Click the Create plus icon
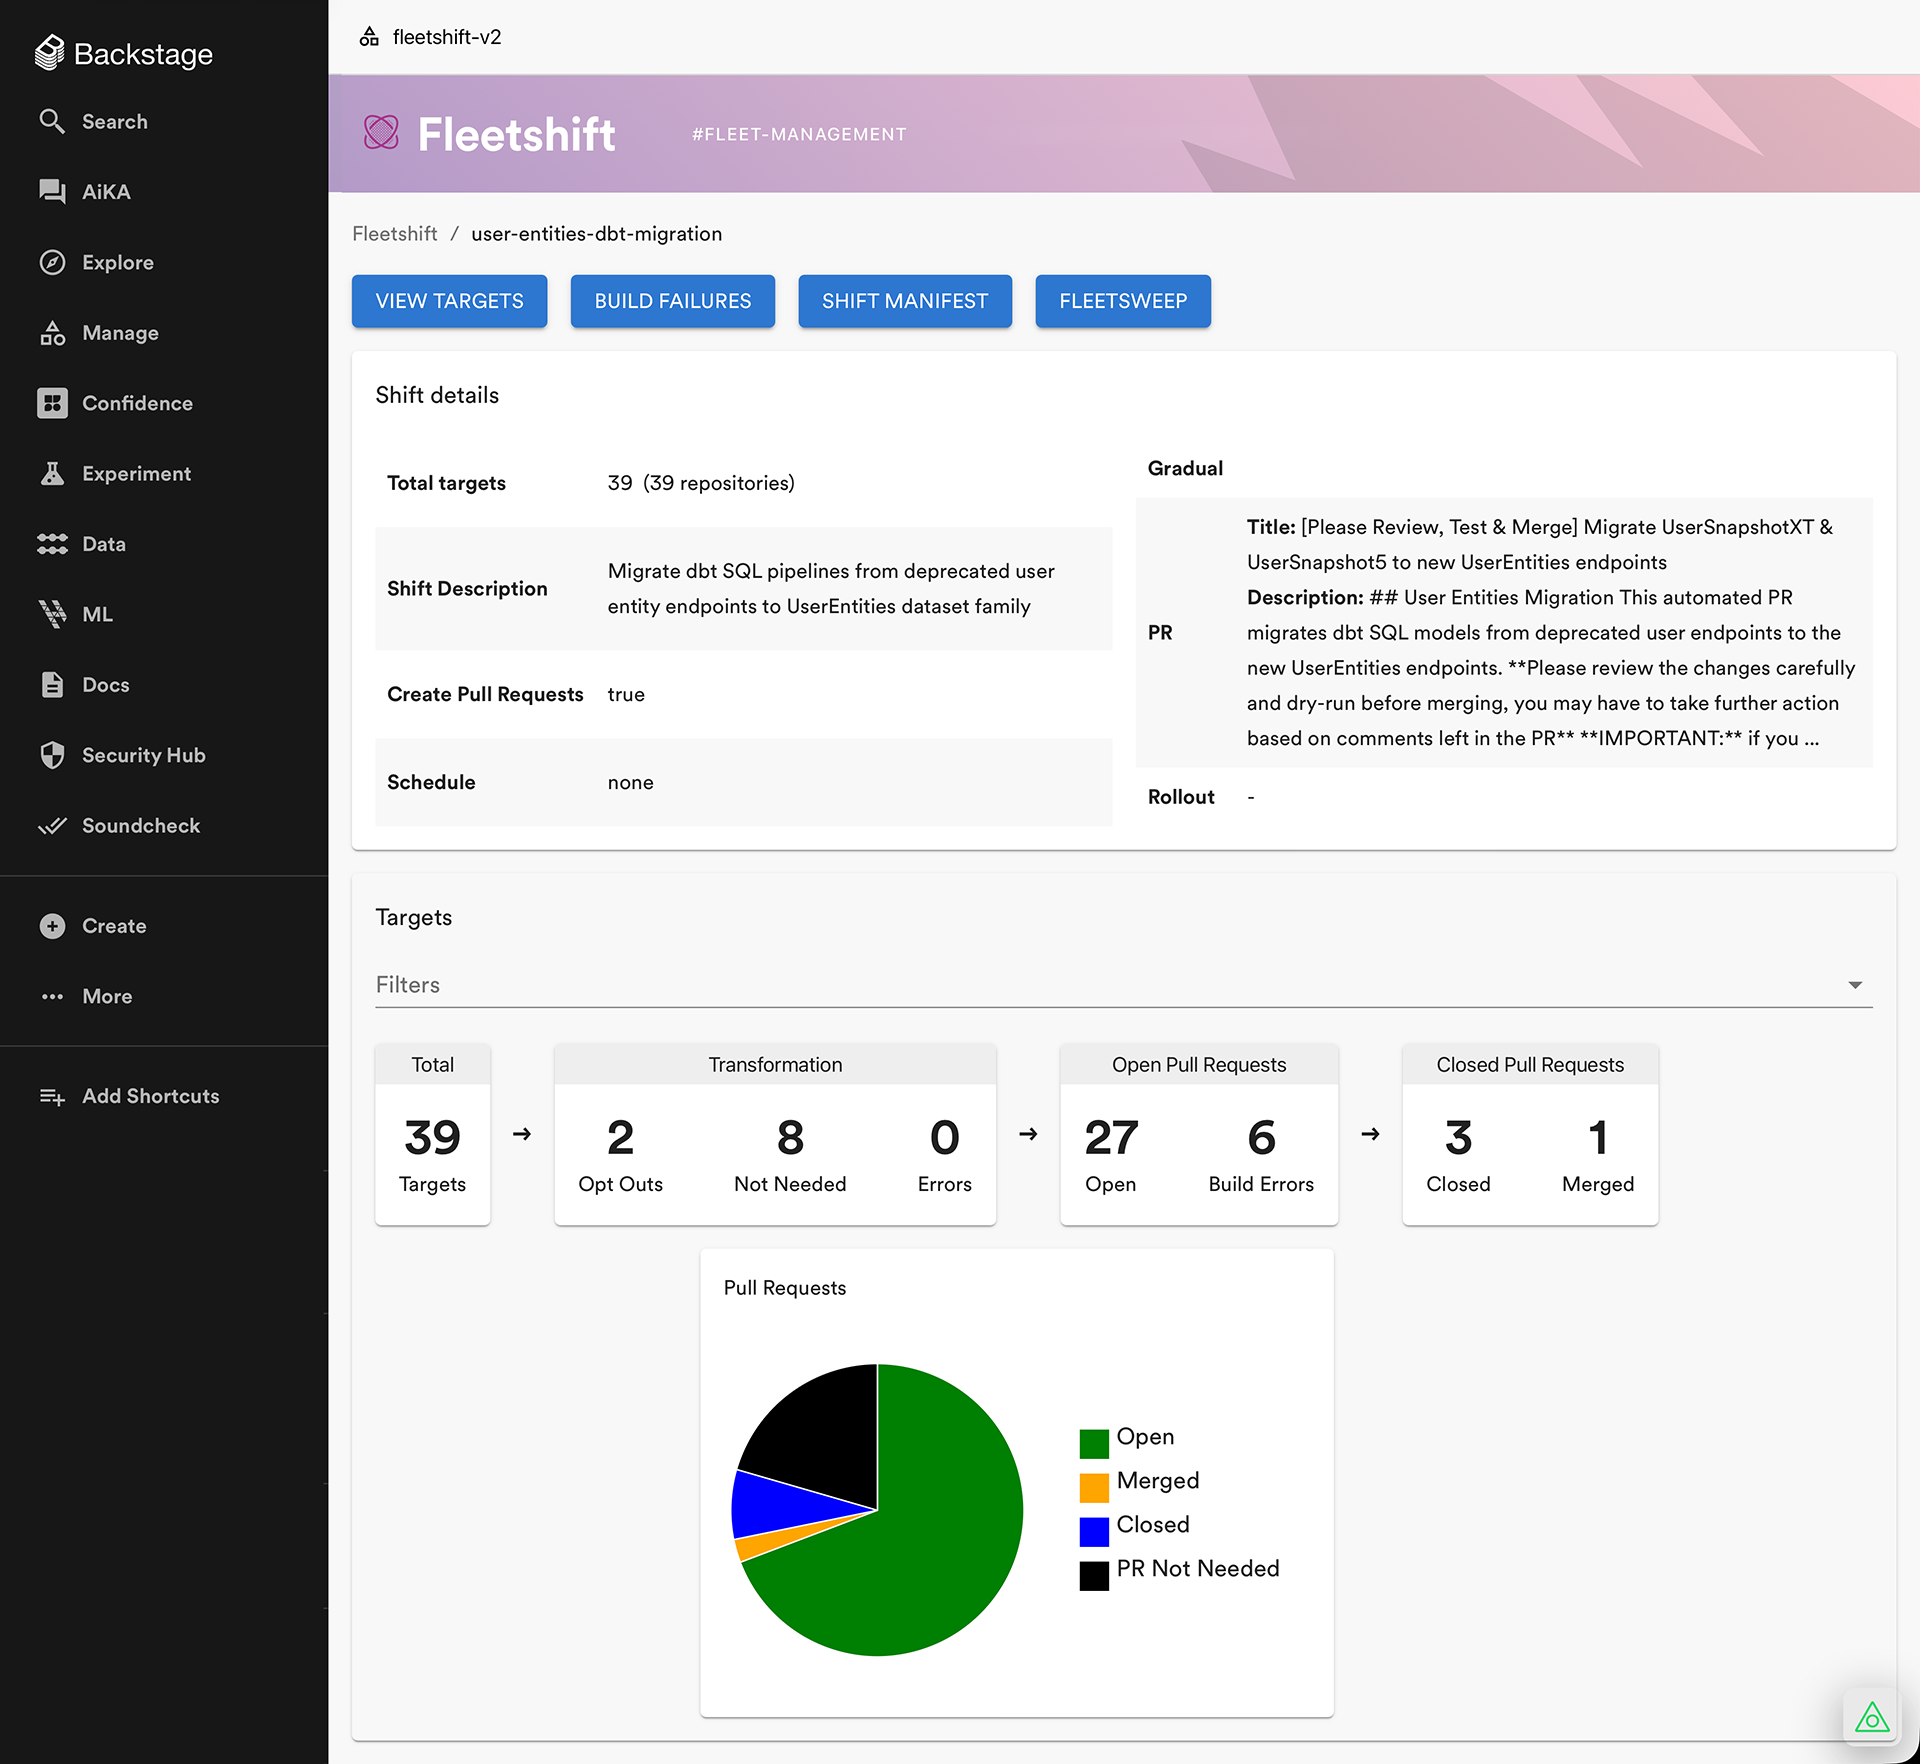The height and width of the screenshot is (1764, 1920). (x=53, y=925)
